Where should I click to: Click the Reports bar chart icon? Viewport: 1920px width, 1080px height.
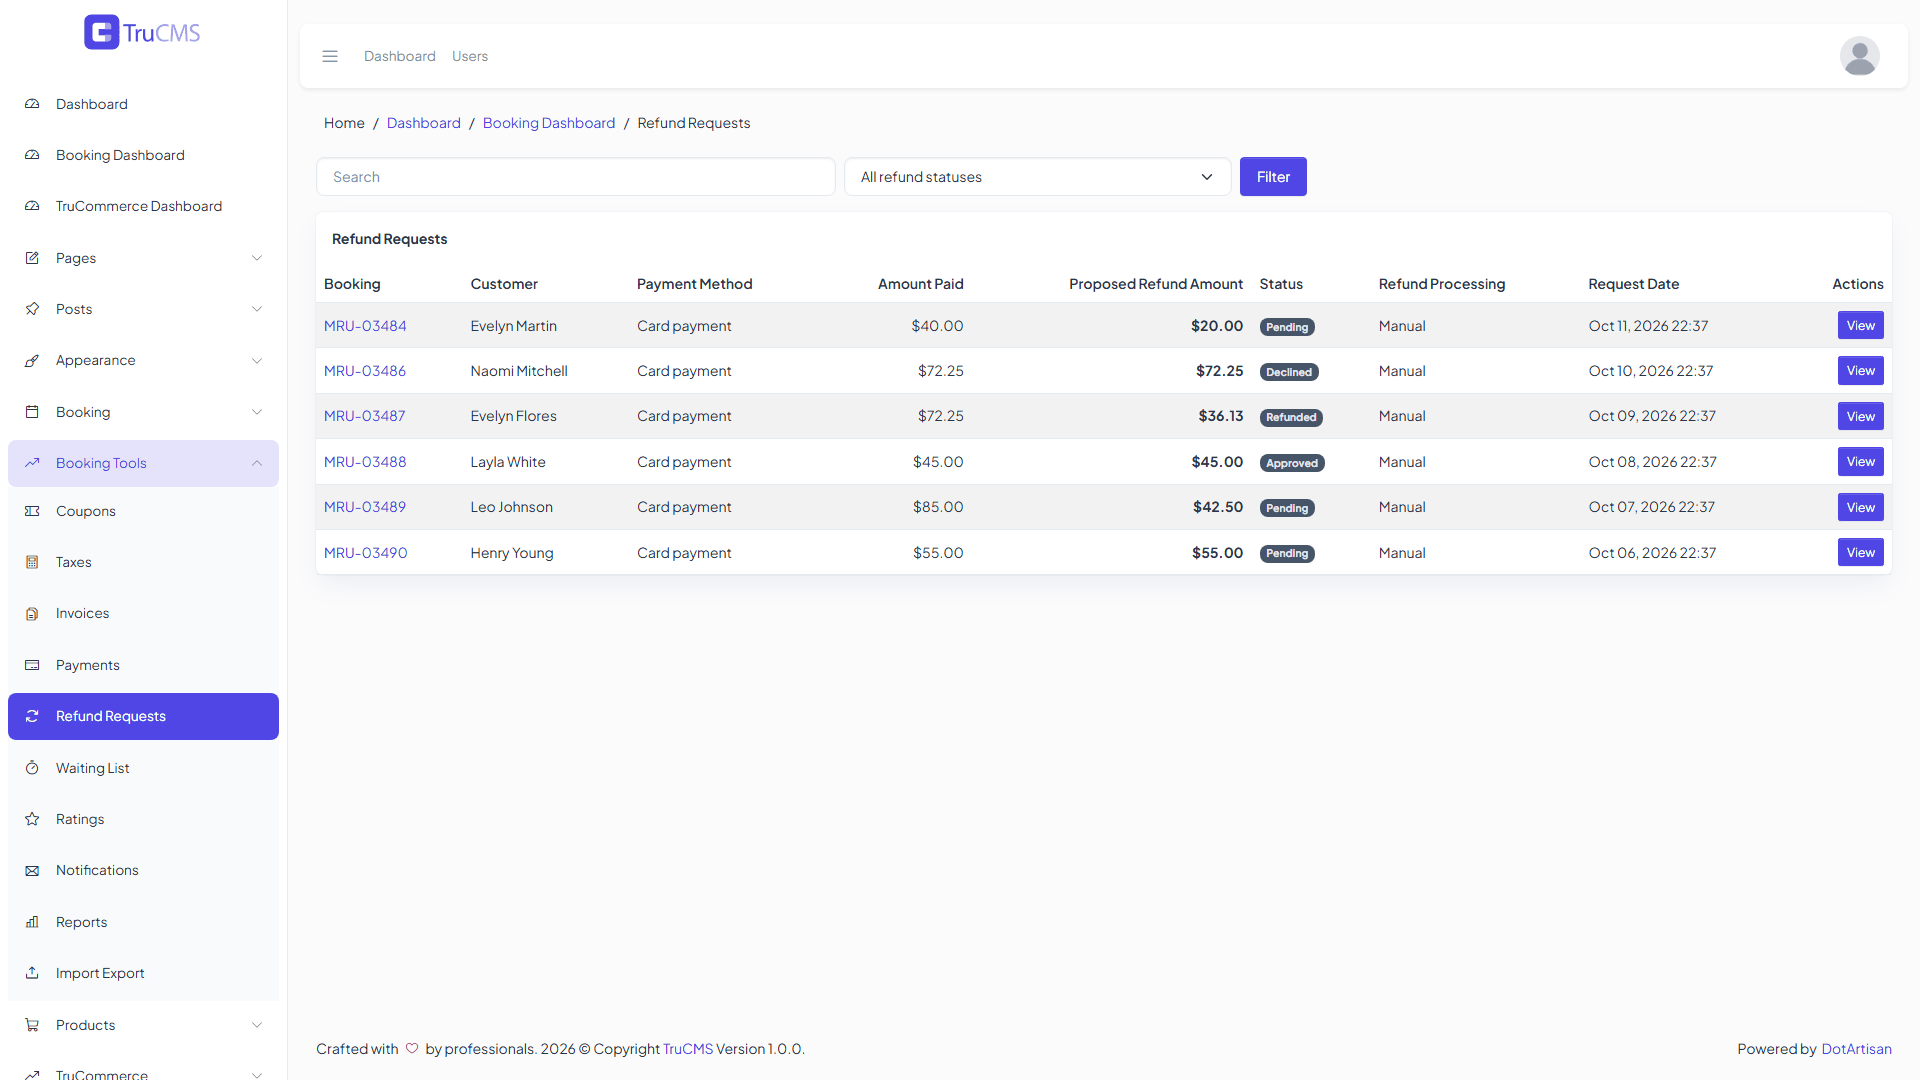(32, 922)
